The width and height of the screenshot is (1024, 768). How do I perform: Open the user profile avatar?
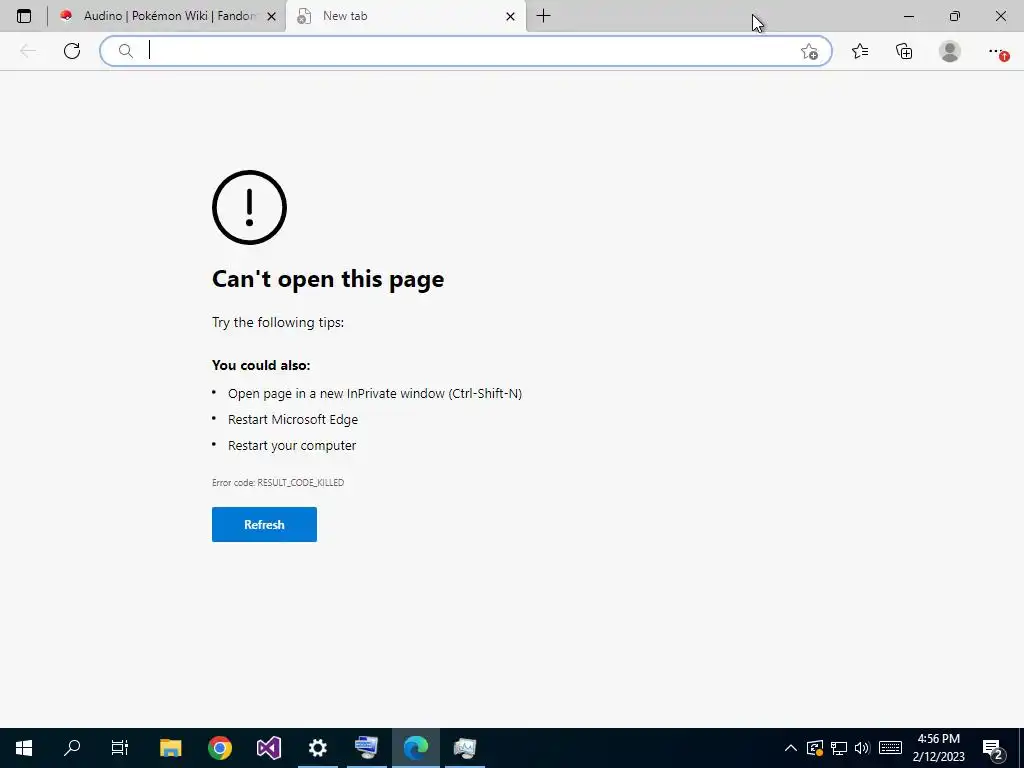pos(950,51)
